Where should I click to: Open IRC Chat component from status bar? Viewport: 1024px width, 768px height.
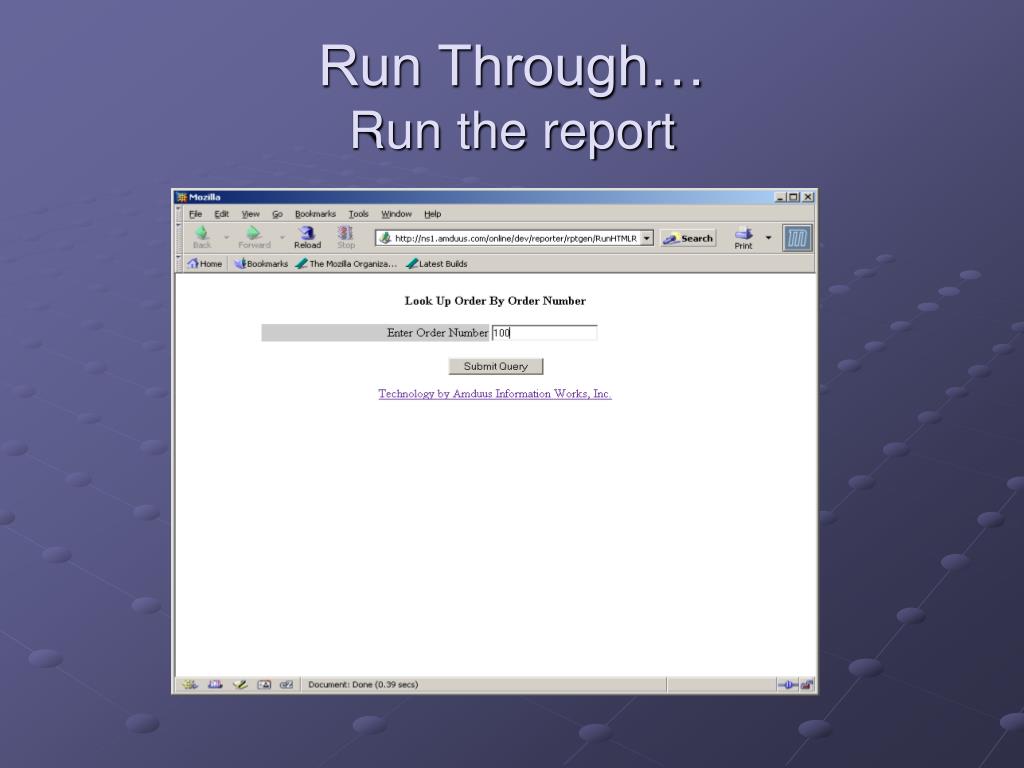coord(286,684)
